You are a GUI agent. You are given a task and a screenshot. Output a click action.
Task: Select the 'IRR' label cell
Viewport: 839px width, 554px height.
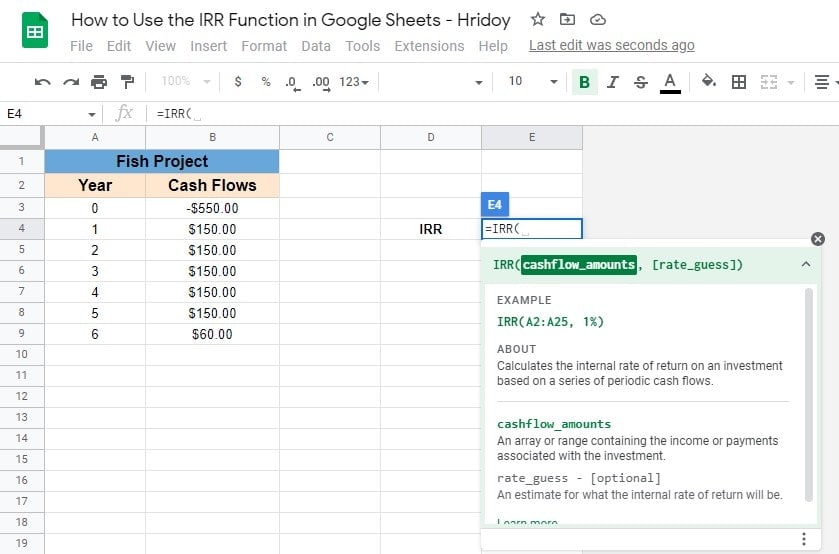pyautogui.click(x=431, y=229)
